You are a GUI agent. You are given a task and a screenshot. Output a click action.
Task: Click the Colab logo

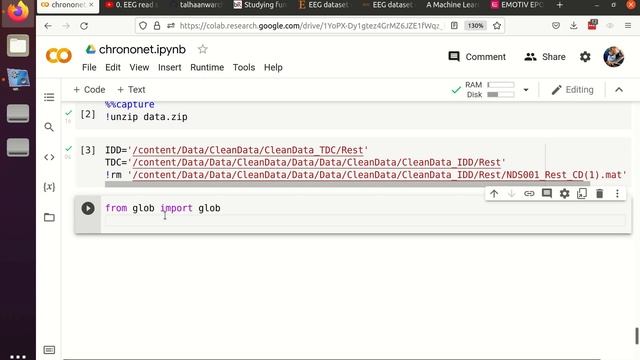click(x=59, y=56)
